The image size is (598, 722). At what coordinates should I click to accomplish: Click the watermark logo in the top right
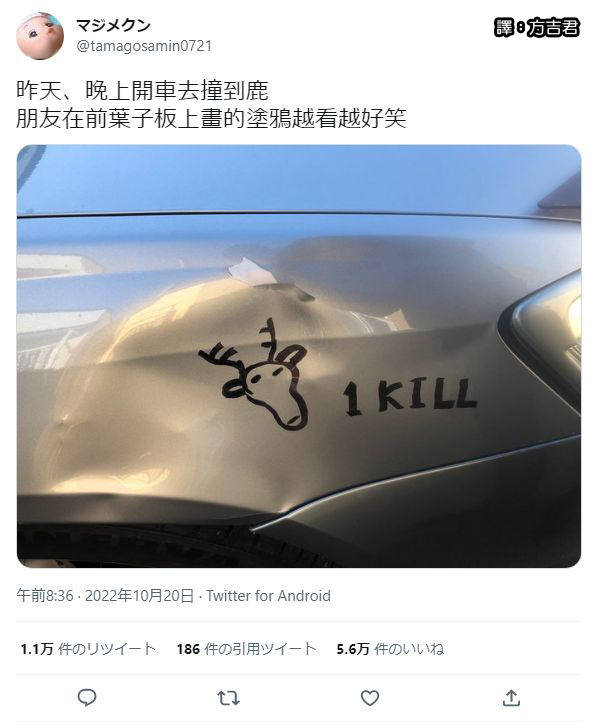[x=537, y=28]
